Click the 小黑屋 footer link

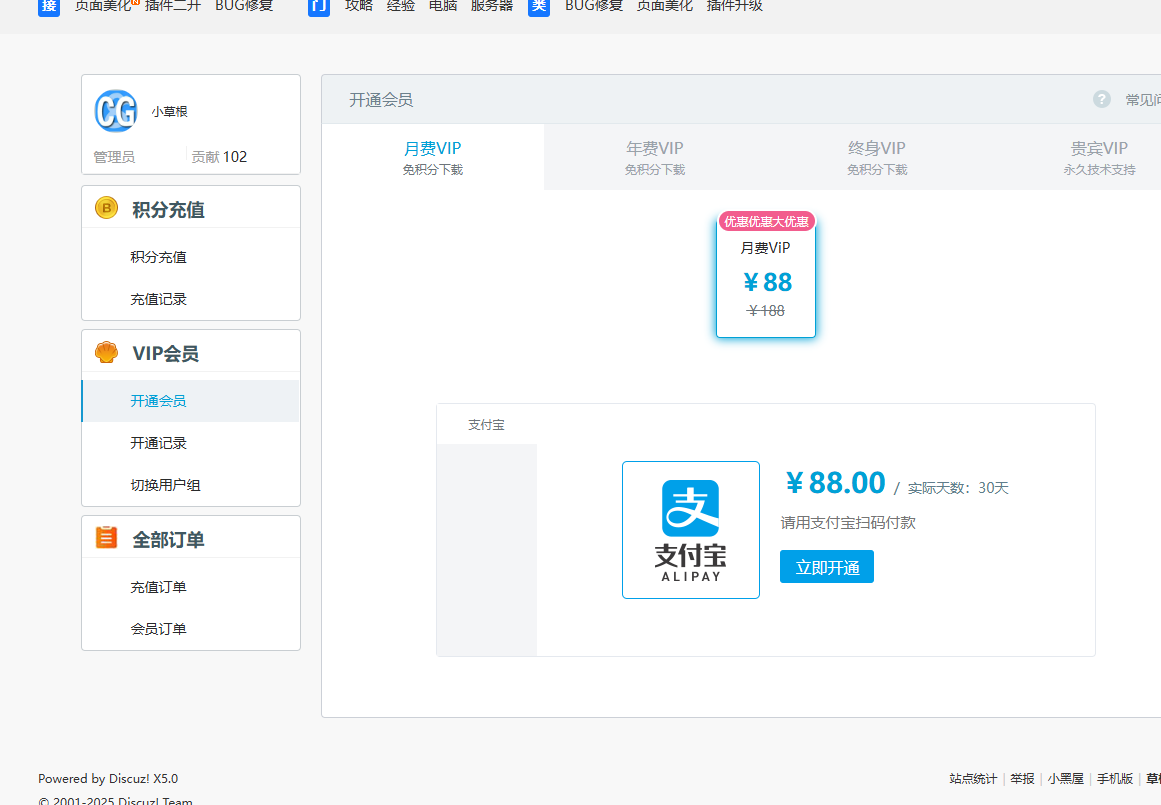tap(1065, 778)
